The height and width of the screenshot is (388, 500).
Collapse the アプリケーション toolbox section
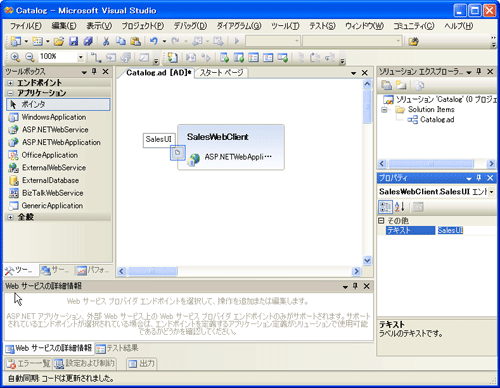[10, 93]
